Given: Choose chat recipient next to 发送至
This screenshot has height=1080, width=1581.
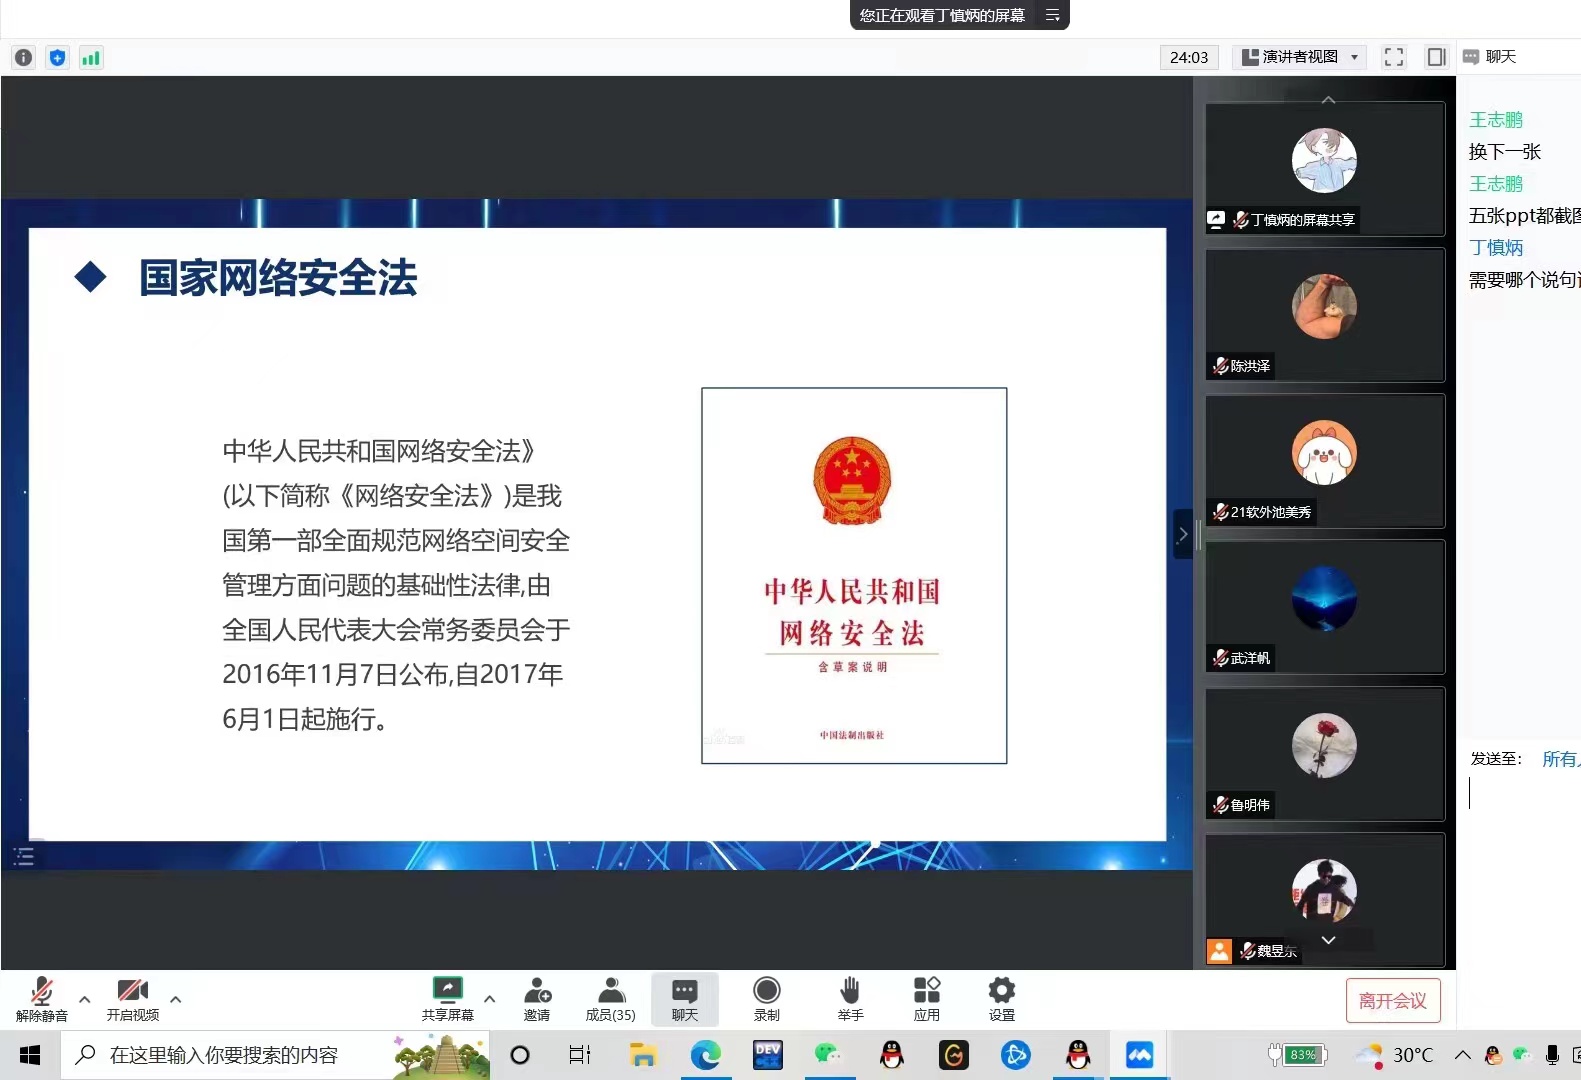Looking at the screenshot, I should [x=1560, y=759].
